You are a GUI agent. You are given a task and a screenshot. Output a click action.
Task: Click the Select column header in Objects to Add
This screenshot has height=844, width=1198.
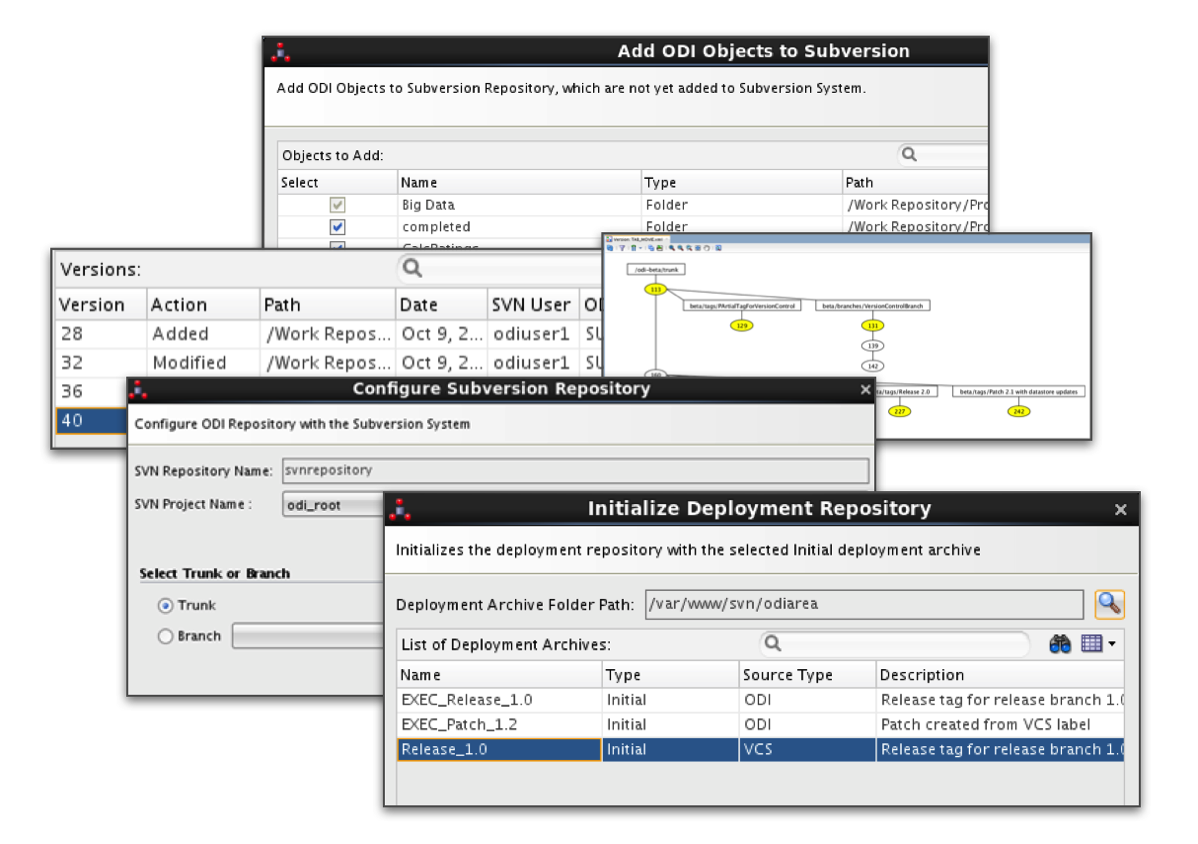pos(337,183)
